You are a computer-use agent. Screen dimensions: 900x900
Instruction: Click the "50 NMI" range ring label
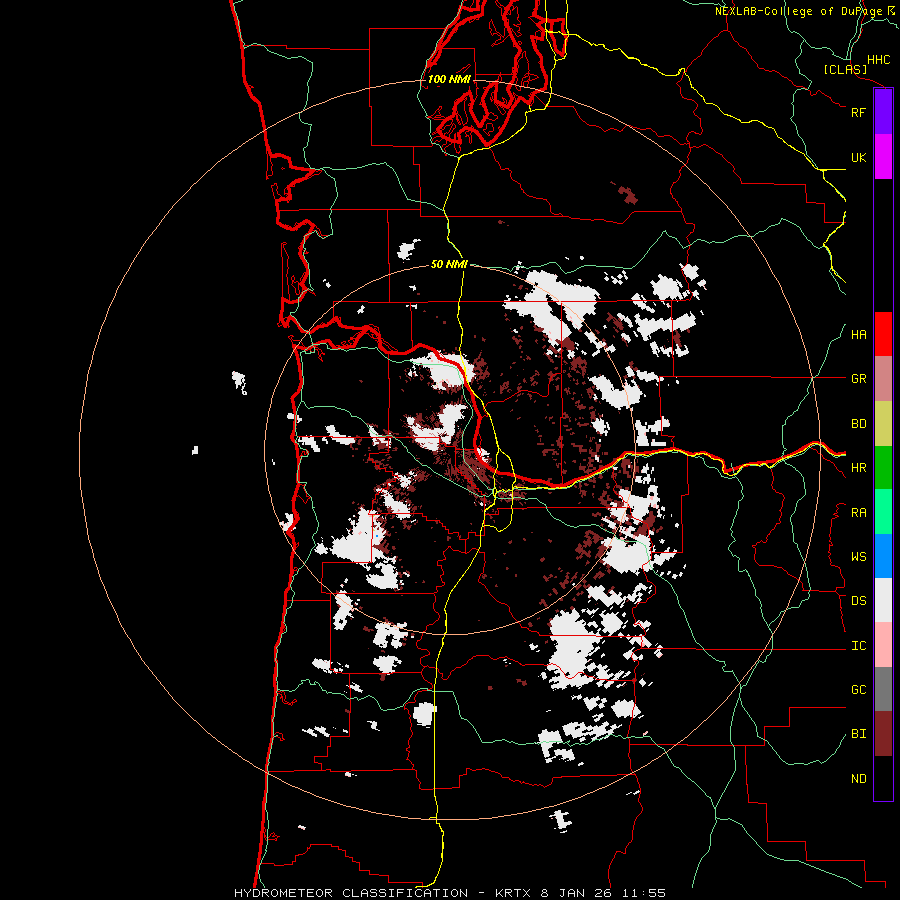click(449, 264)
